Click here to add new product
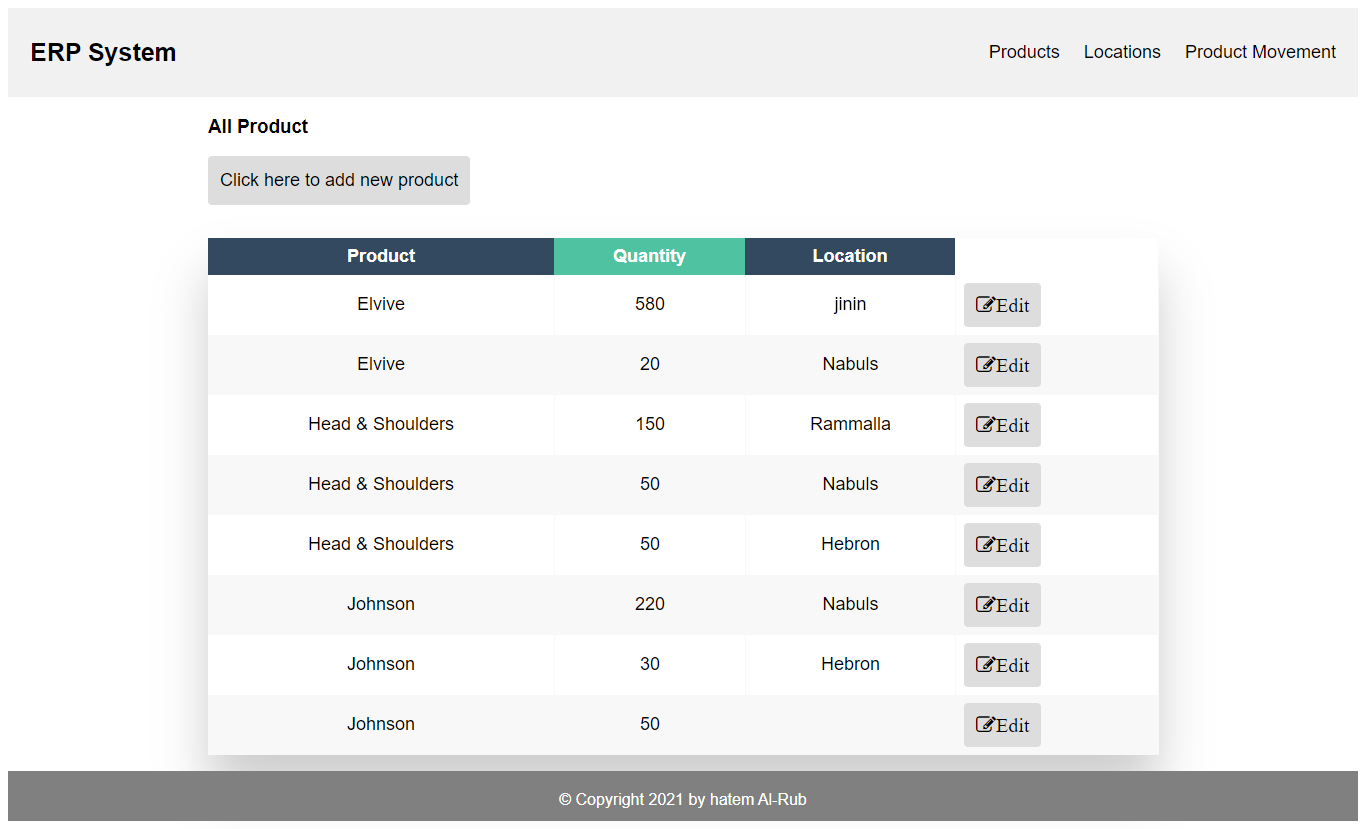This screenshot has height=829, width=1366. (338, 180)
